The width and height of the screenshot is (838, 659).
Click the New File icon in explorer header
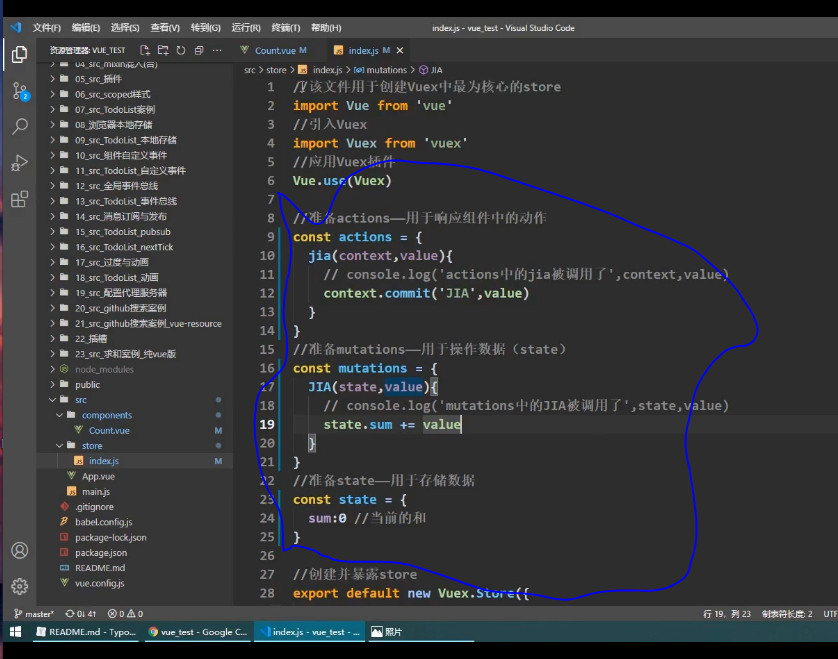(145, 50)
